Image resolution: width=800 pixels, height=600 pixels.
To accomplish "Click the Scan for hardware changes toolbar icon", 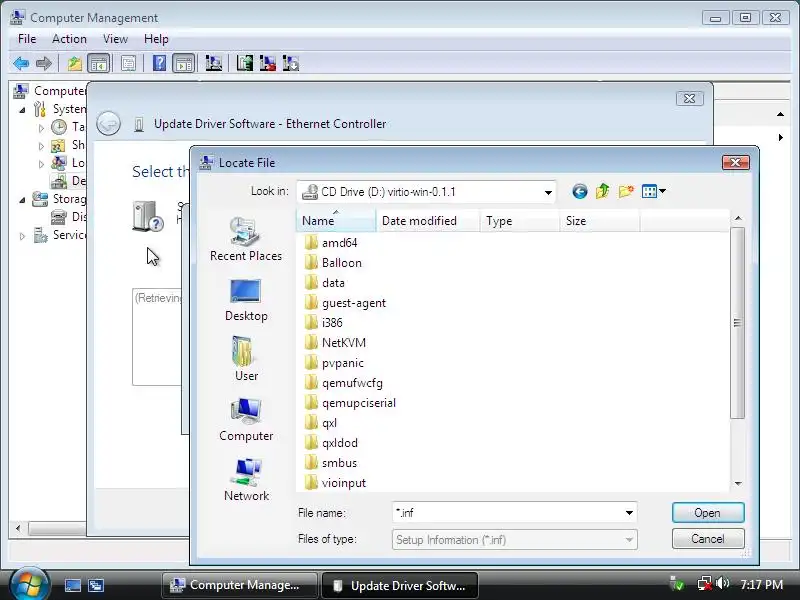I will [x=213, y=64].
